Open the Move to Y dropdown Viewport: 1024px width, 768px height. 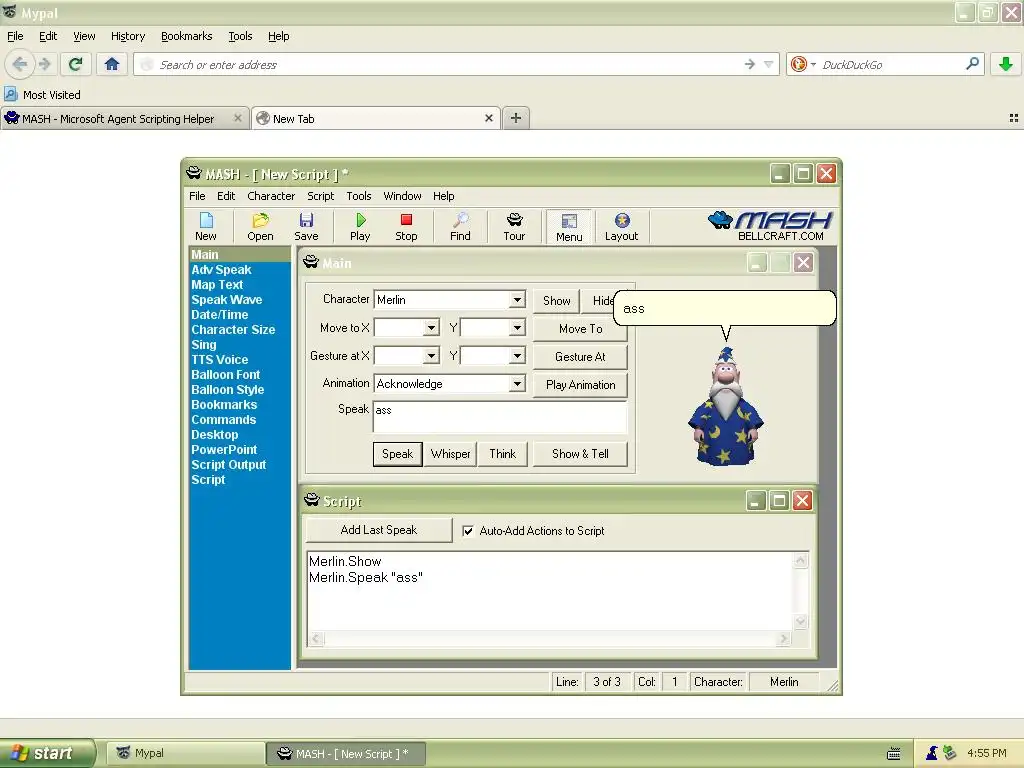pyautogui.click(x=517, y=328)
